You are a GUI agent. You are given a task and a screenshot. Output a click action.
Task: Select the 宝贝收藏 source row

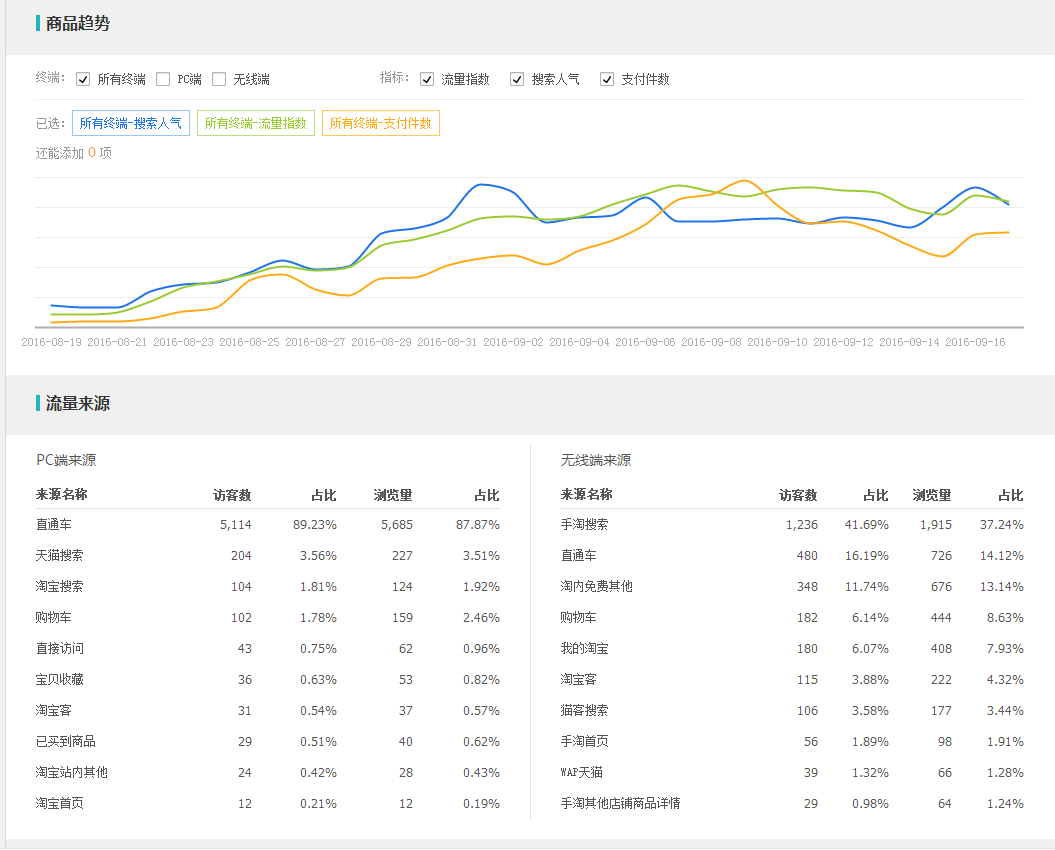(x=268, y=679)
